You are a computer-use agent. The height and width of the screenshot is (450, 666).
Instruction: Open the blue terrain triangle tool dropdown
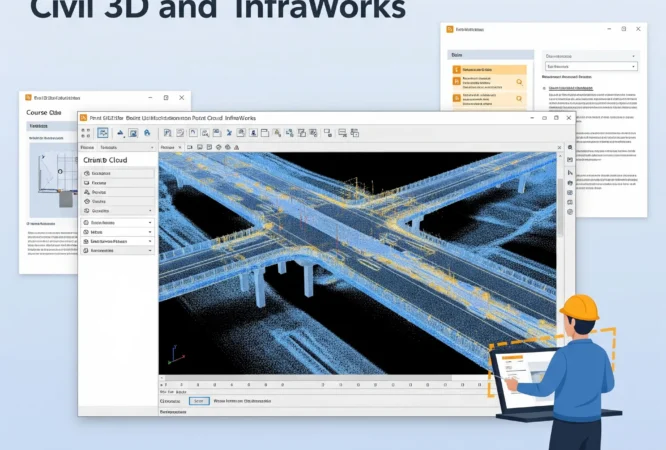[121, 133]
